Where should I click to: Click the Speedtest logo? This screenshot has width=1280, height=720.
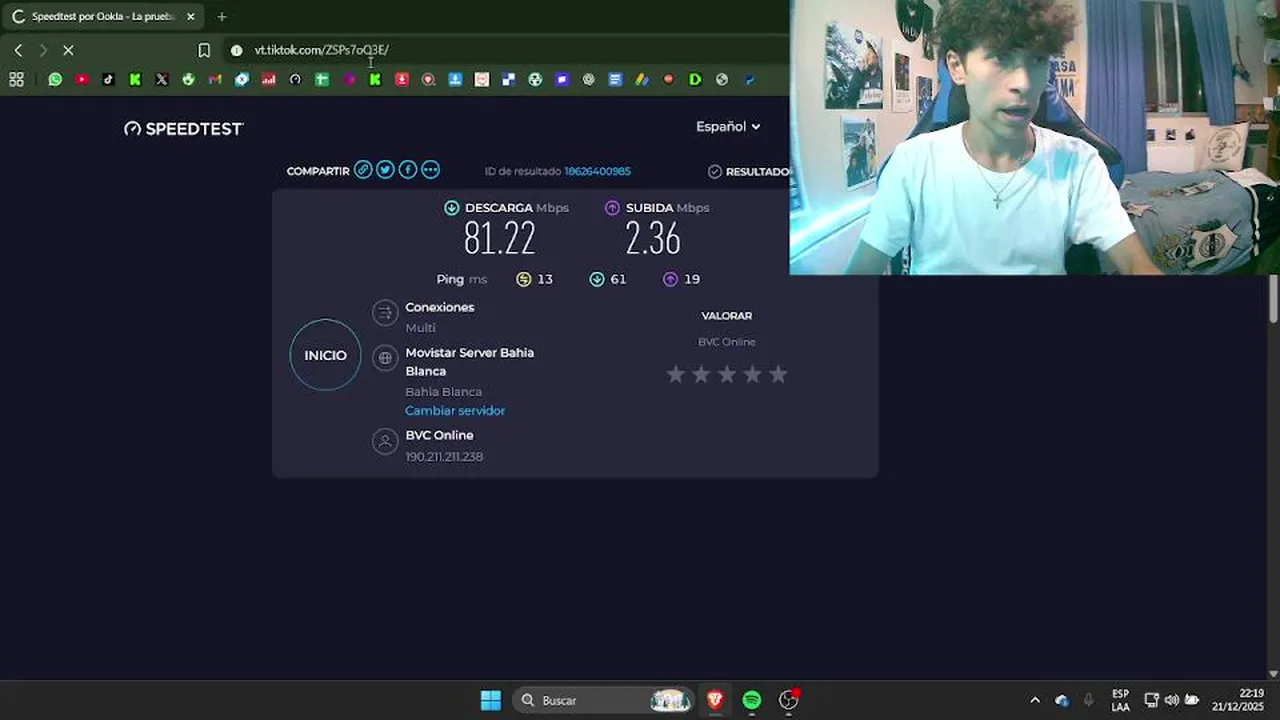(184, 128)
